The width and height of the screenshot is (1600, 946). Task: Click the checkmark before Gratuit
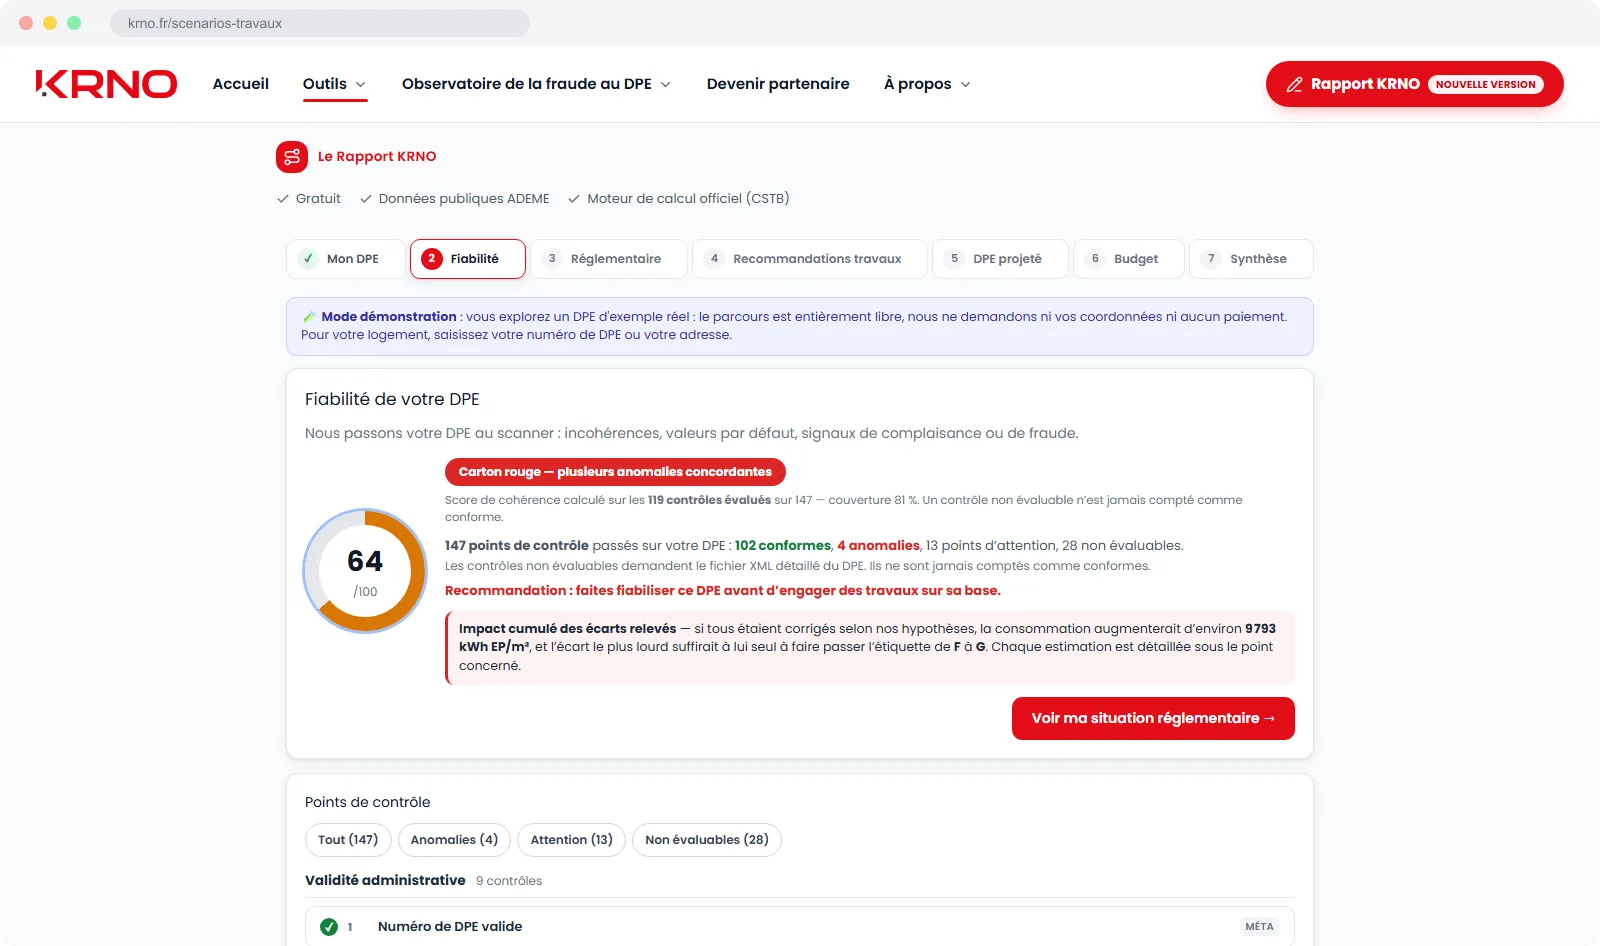pos(283,199)
